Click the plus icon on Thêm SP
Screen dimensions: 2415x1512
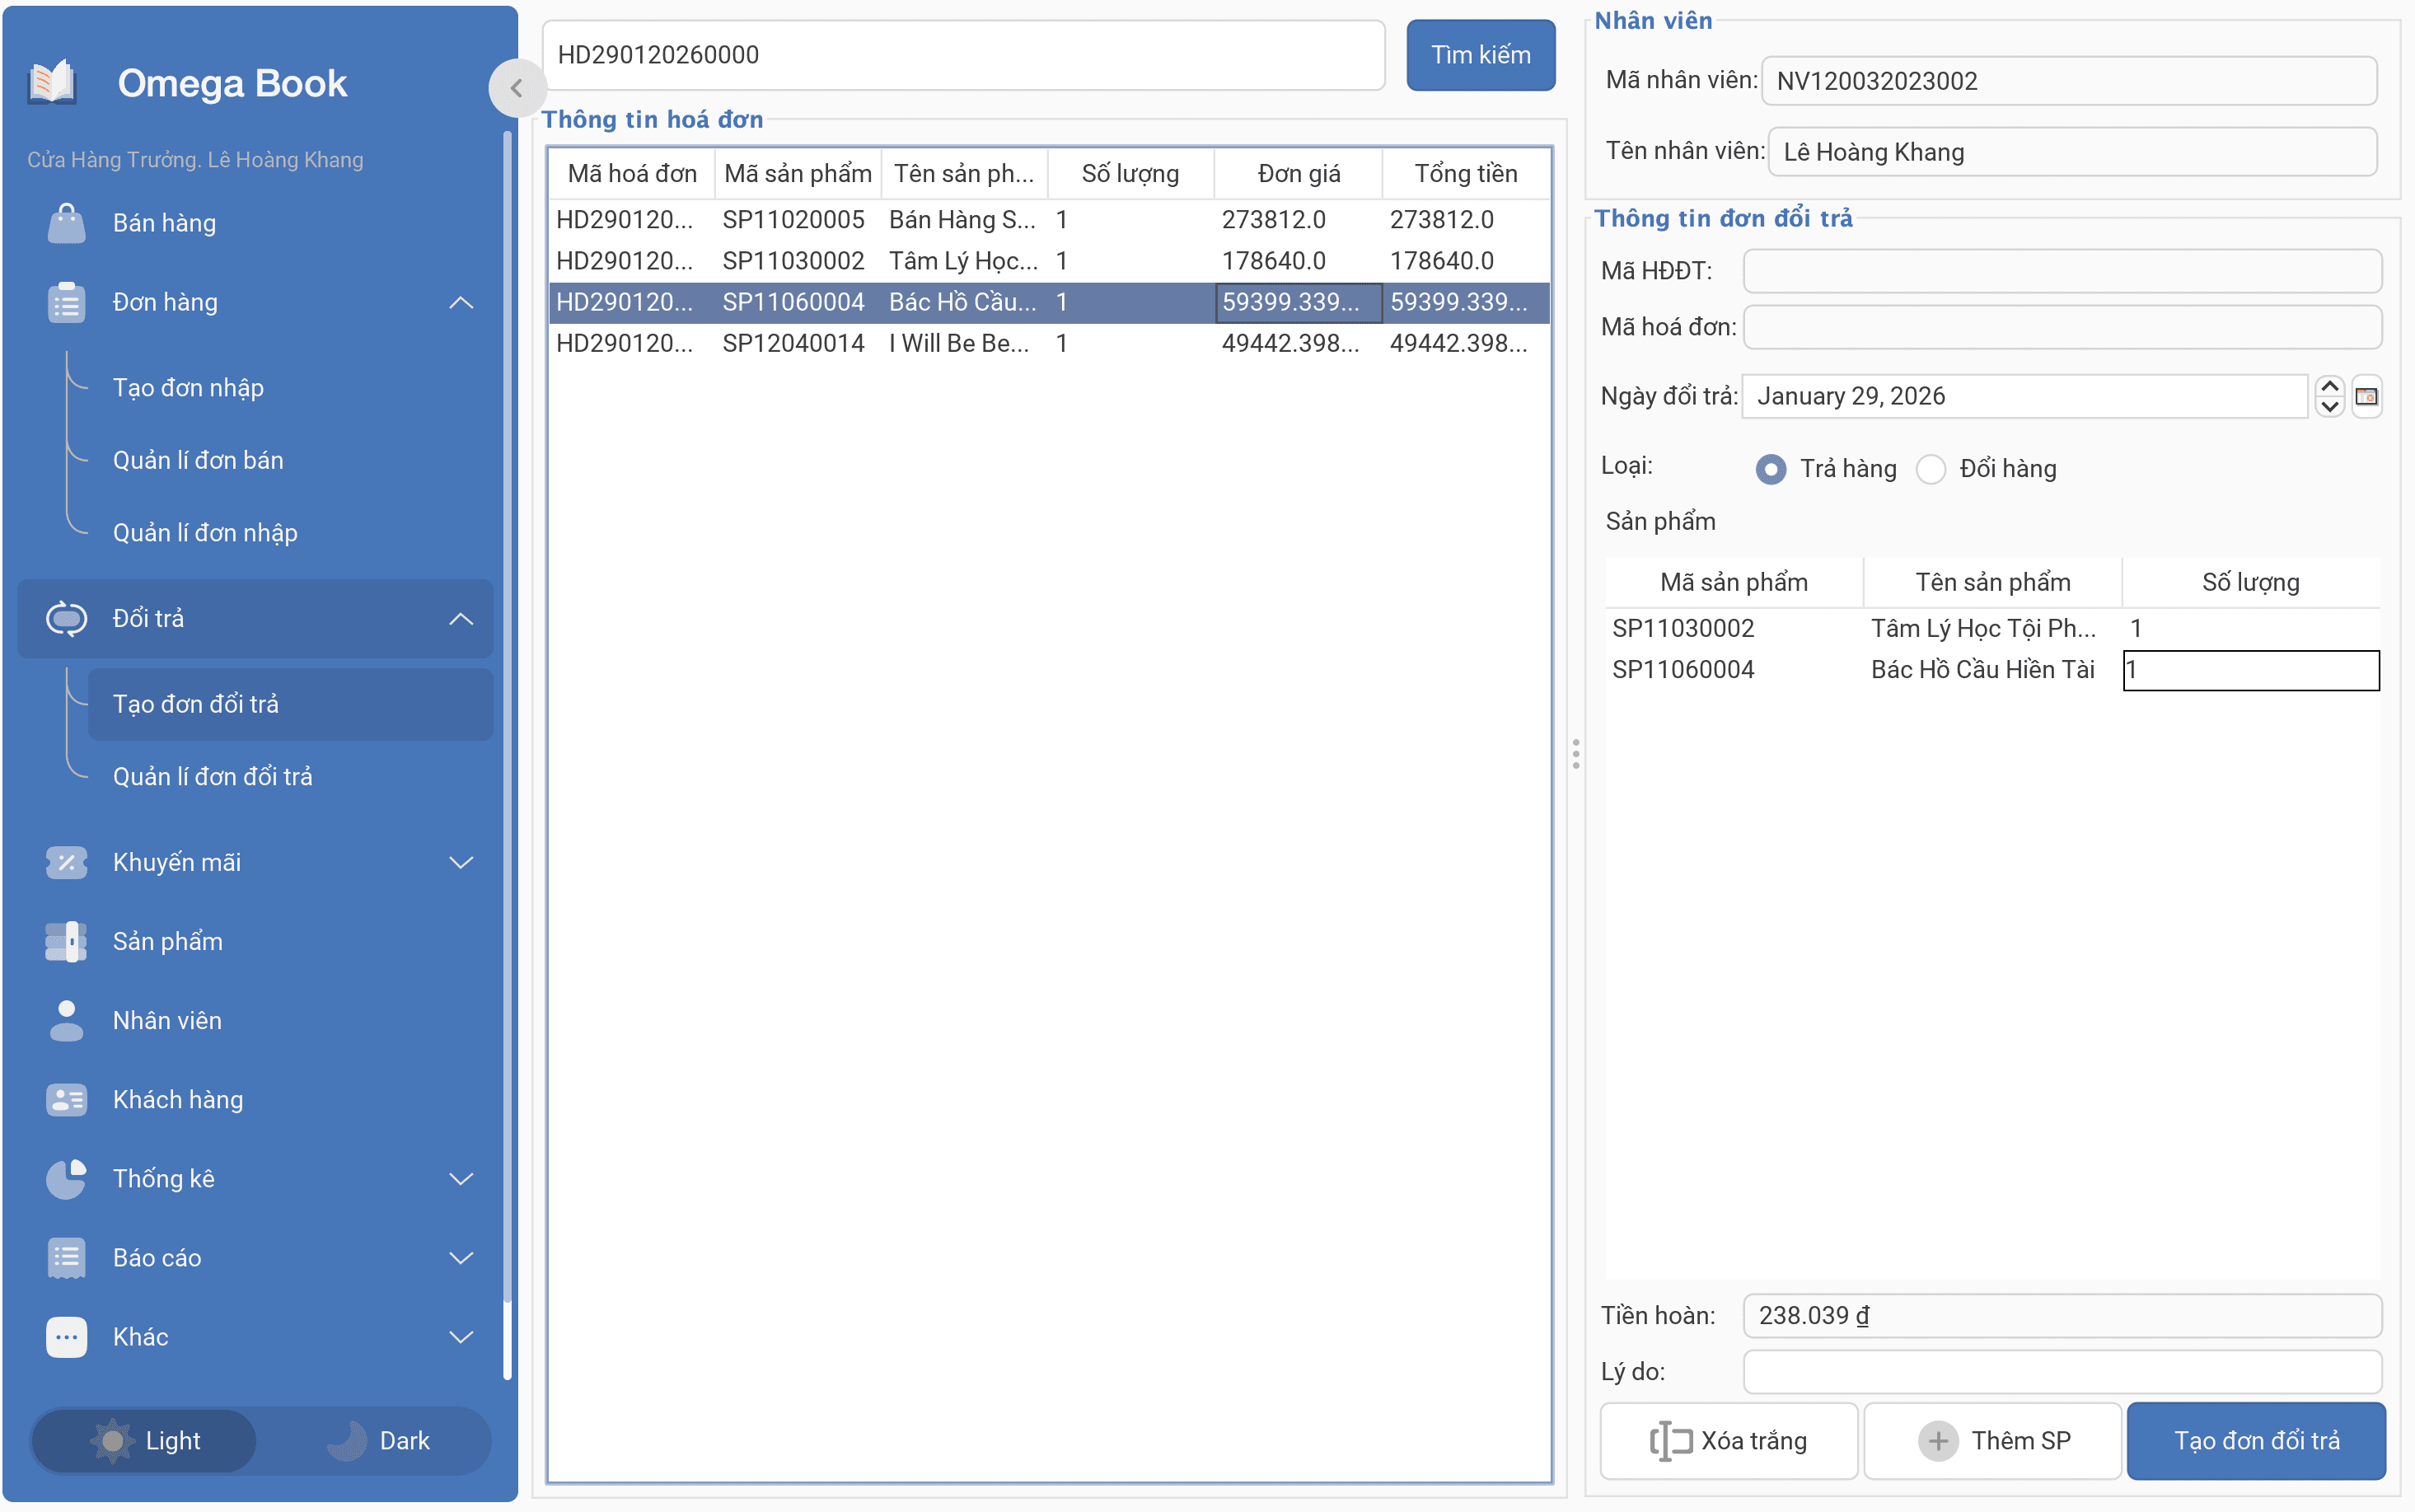(1937, 1440)
